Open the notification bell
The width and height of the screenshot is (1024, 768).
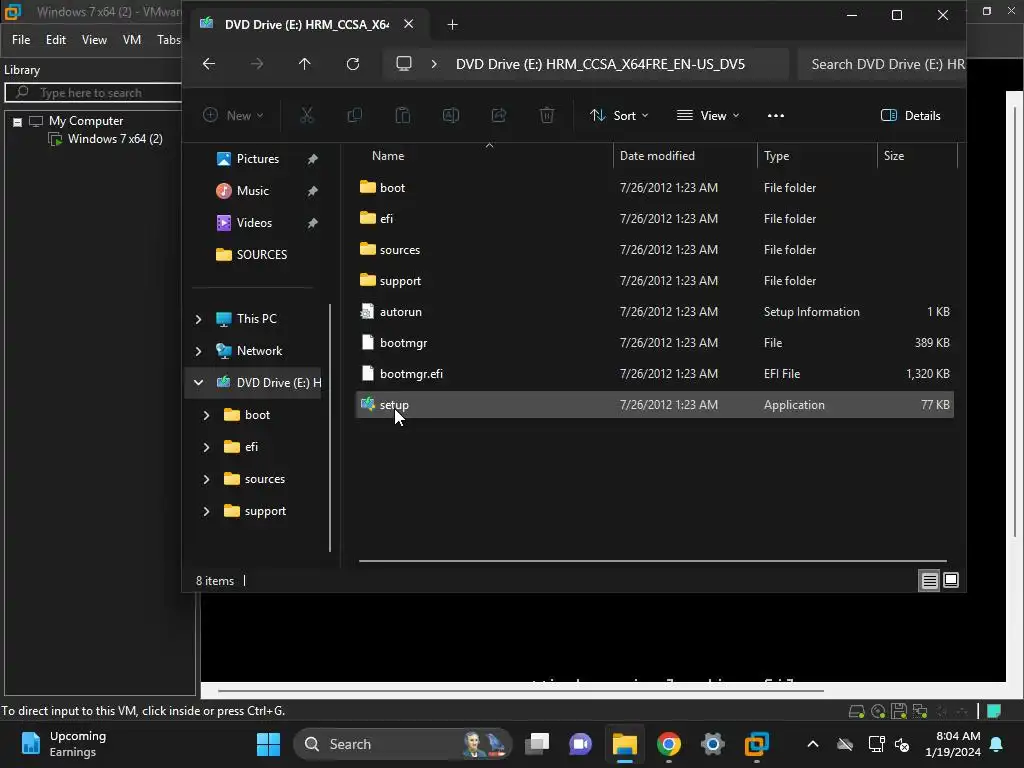(997, 744)
